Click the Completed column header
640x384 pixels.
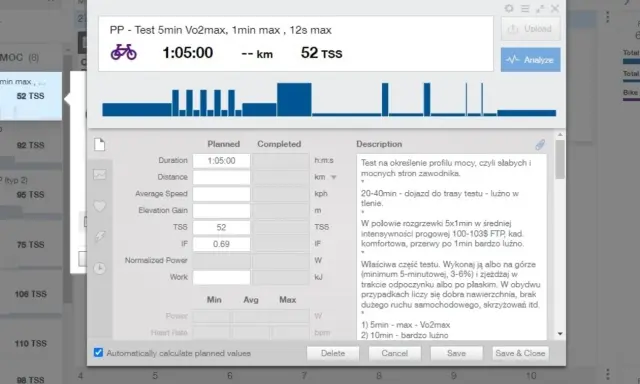tap(279, 144)
